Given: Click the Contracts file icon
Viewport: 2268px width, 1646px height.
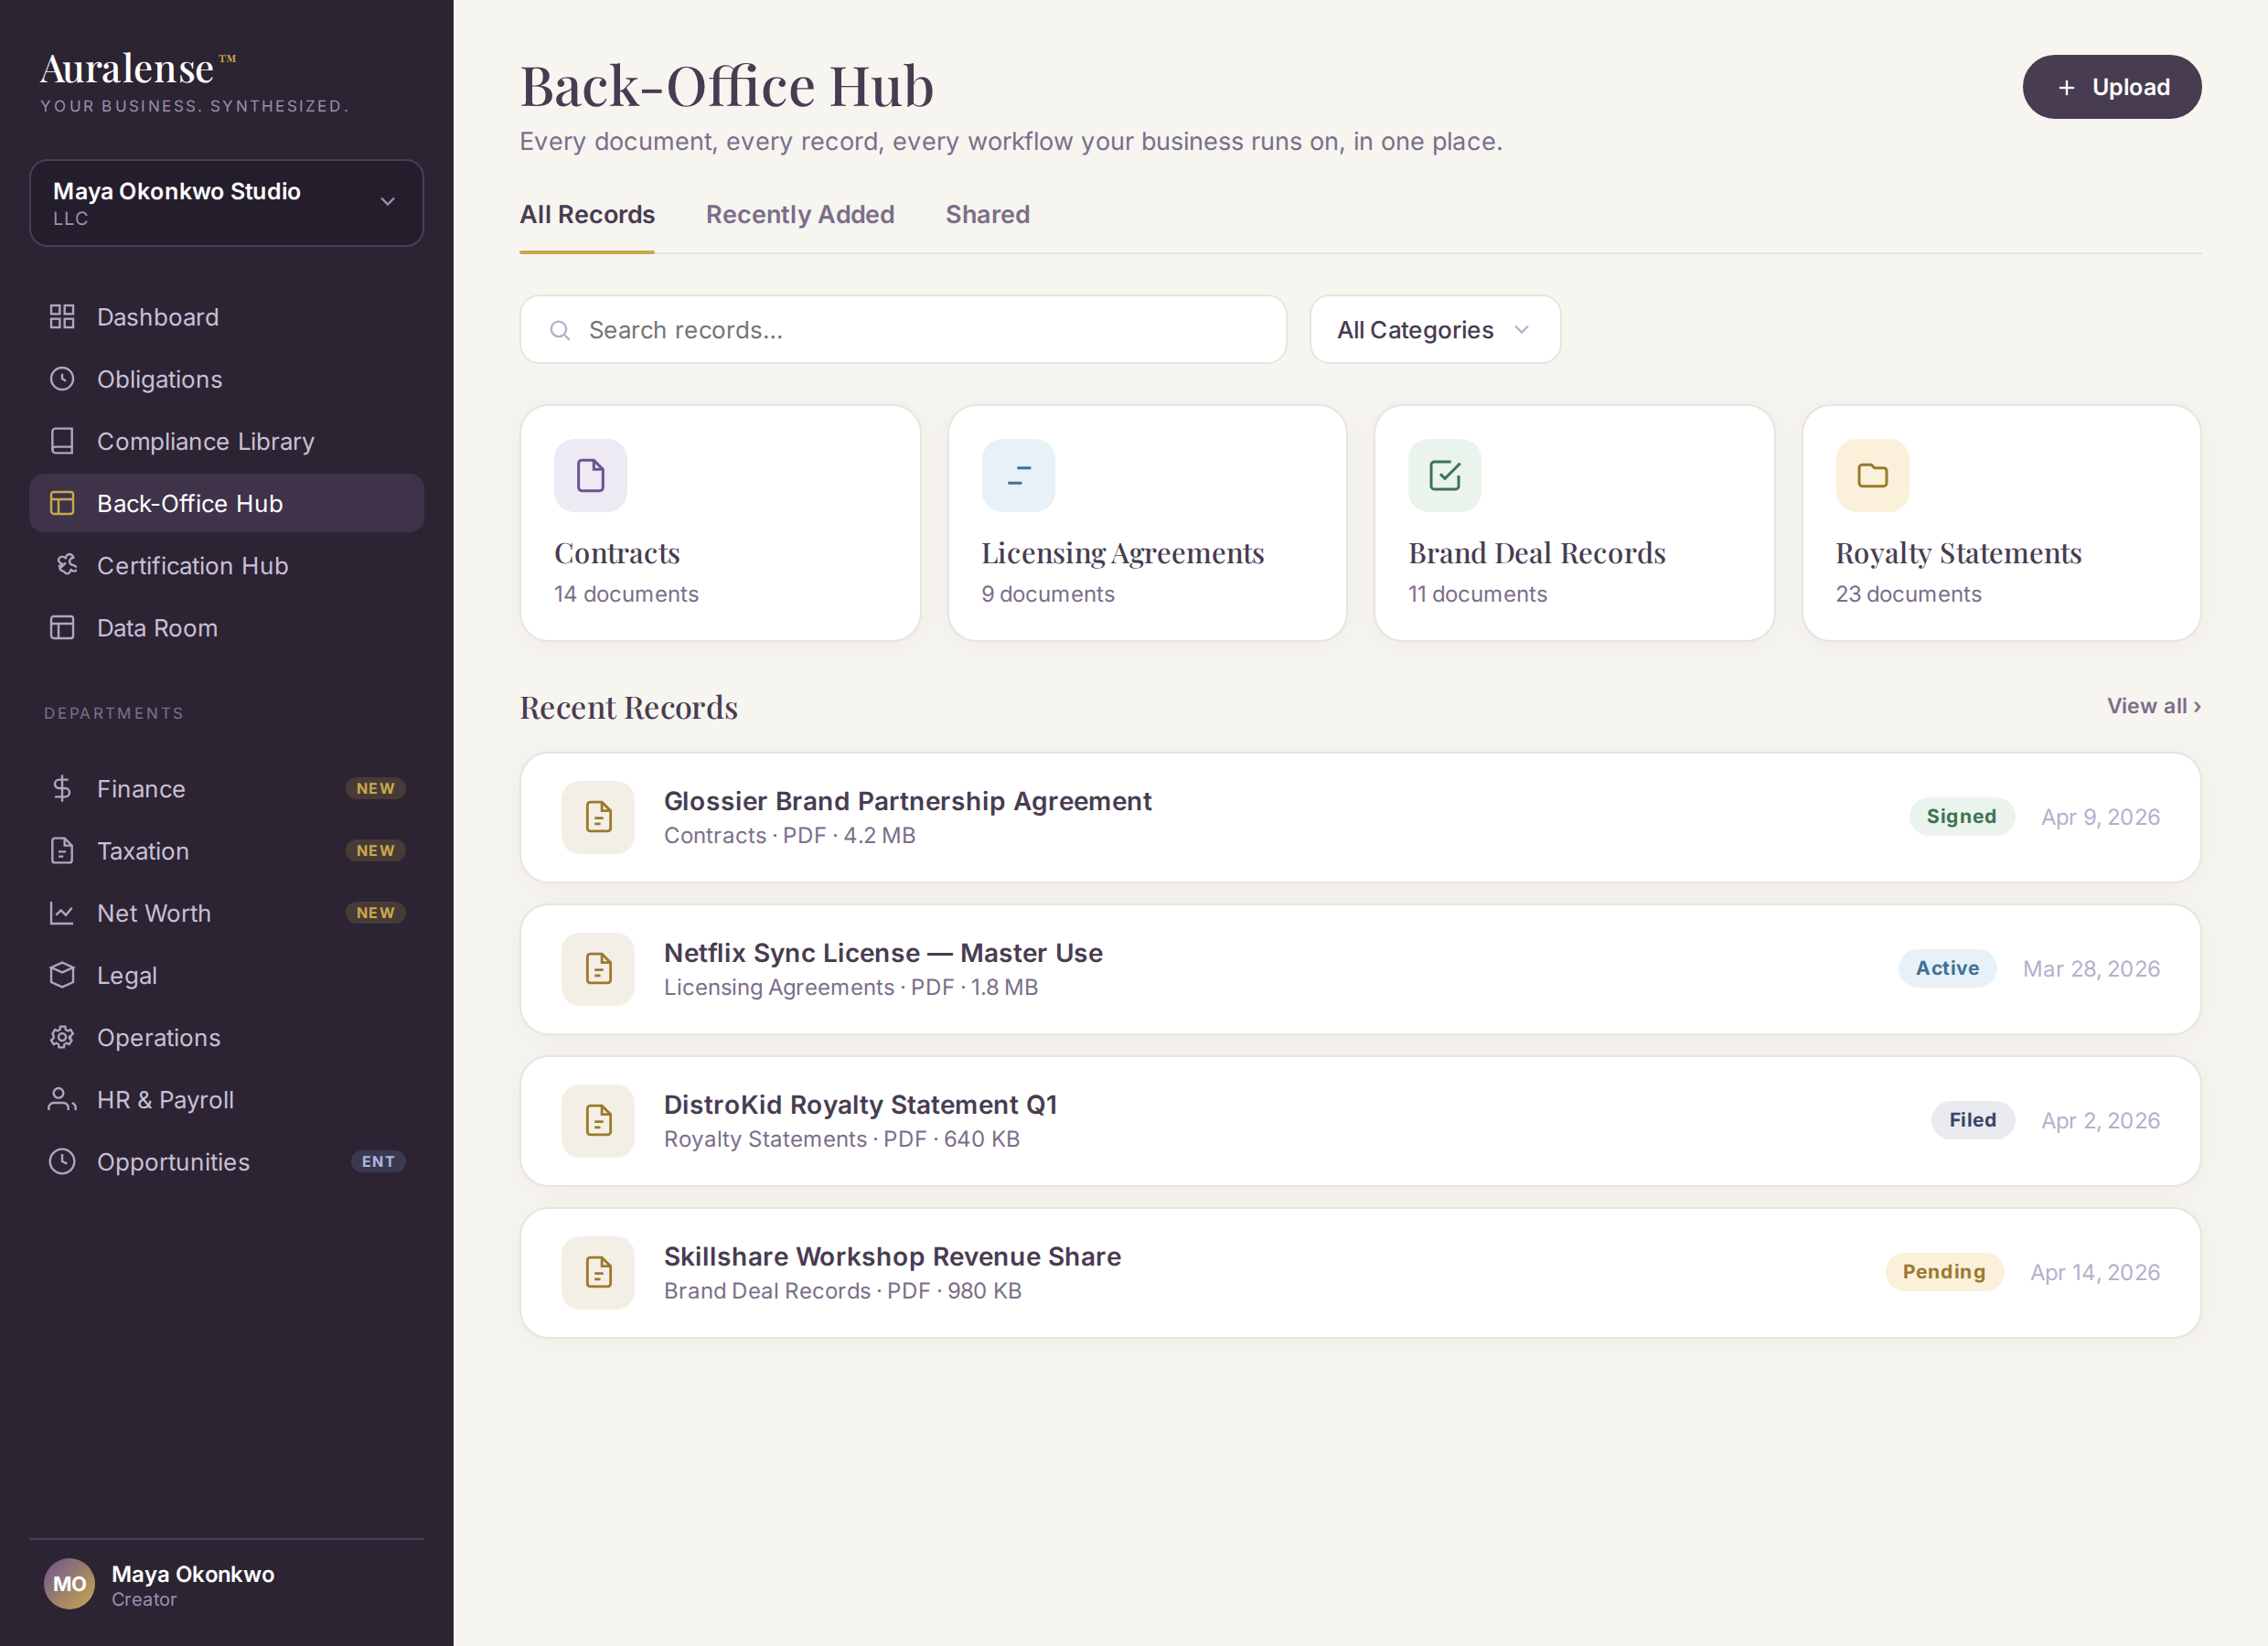Looking at the screenshot, I should 591,475.
